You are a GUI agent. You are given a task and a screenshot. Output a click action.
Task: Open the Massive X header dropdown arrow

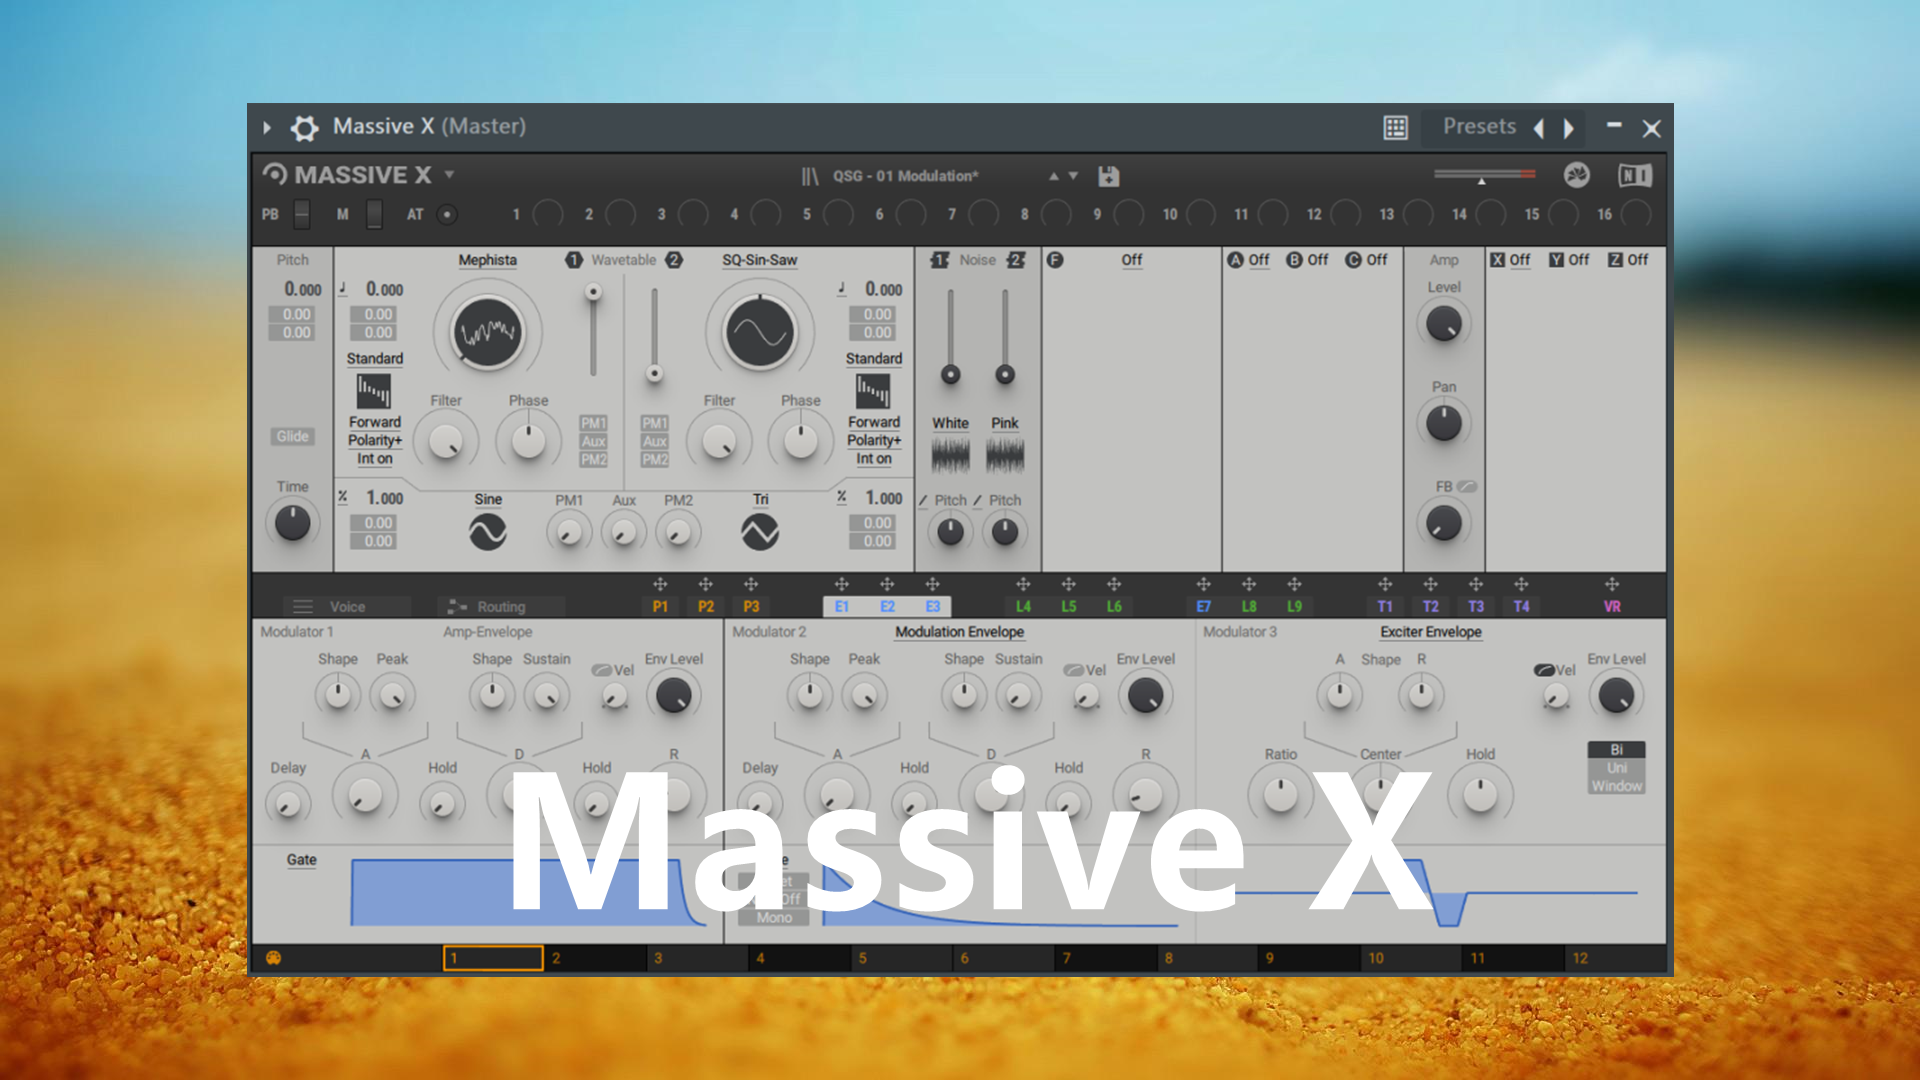[450, 175]
